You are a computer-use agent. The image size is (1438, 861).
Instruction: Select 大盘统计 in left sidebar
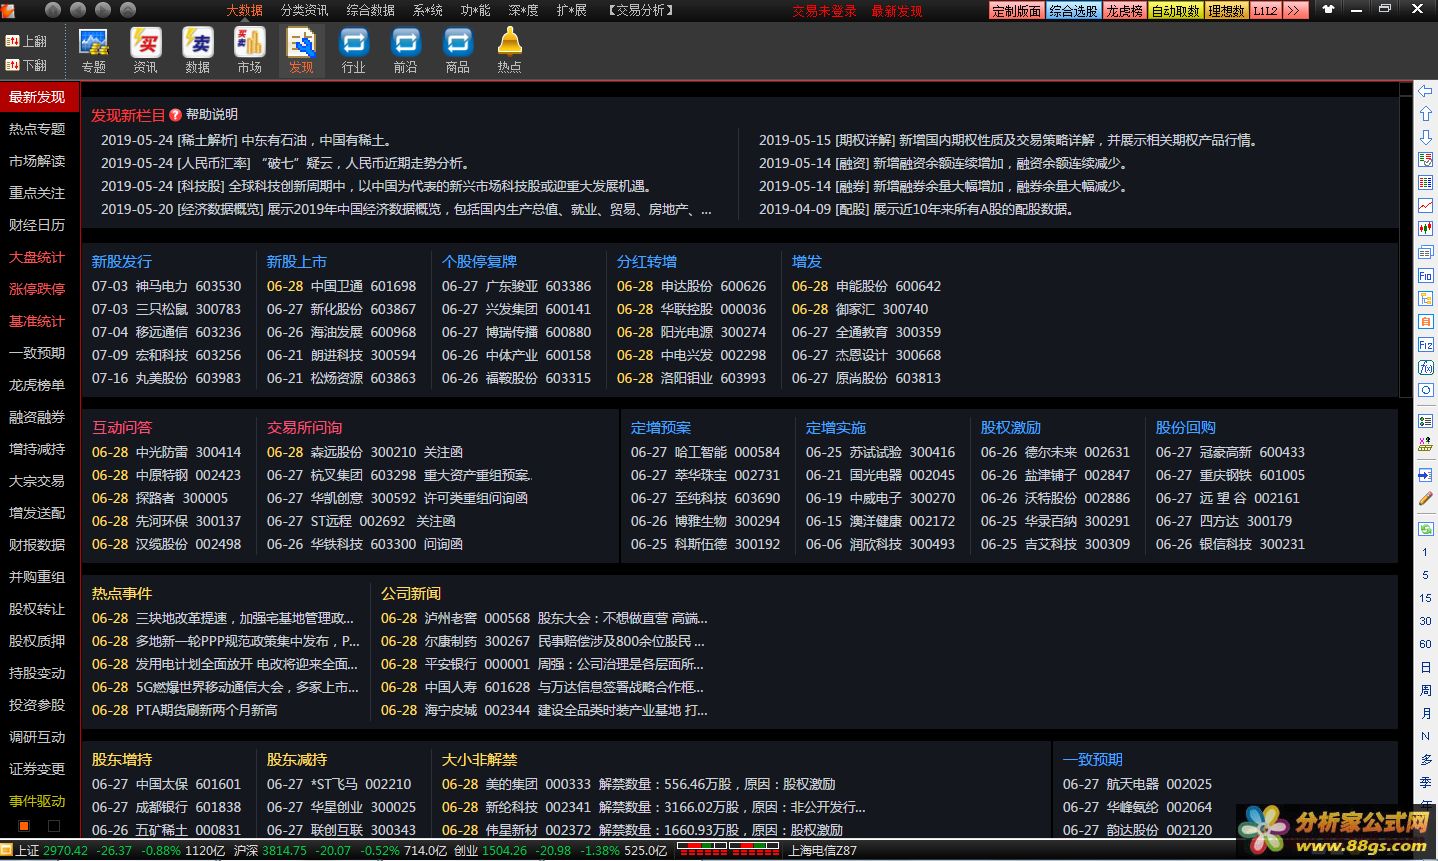click(x=37, y=257)
